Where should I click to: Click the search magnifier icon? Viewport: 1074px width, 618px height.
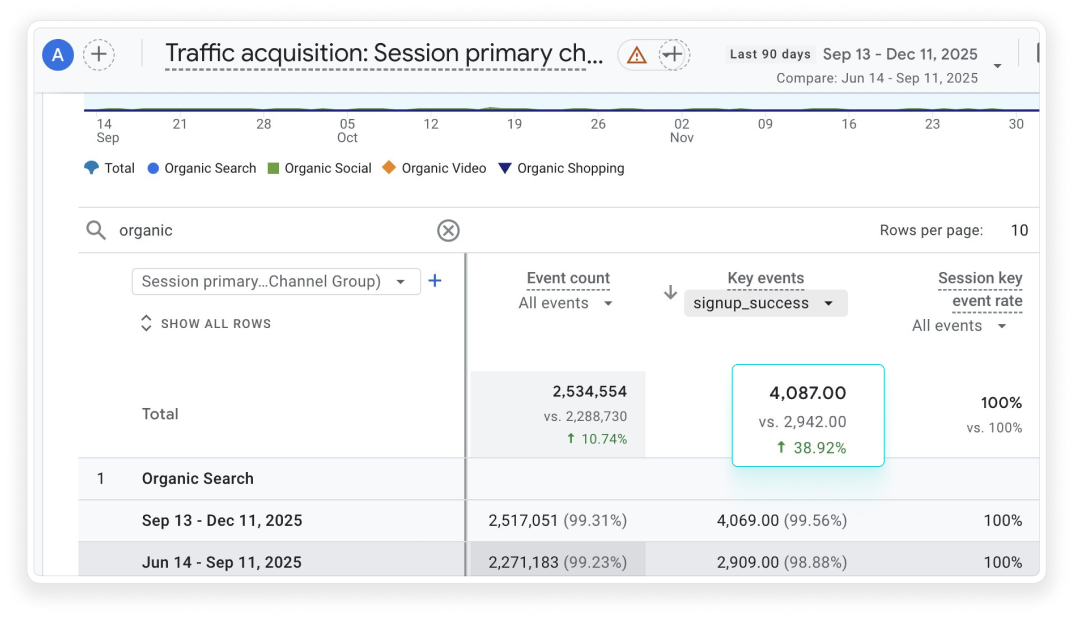(96, 231)
